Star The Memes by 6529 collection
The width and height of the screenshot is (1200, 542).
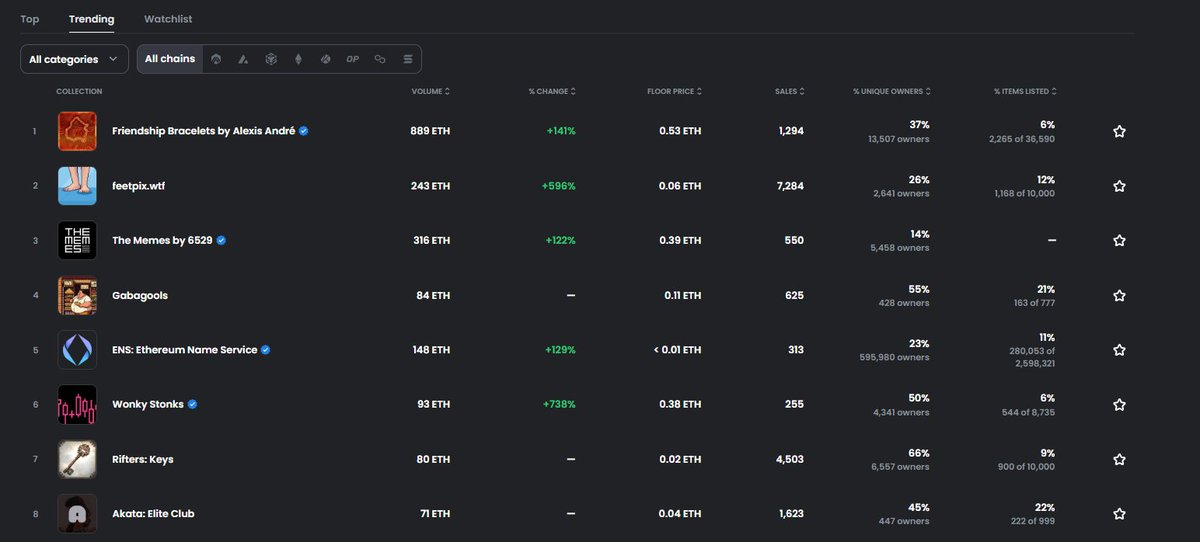click(x=1119, y=240)
